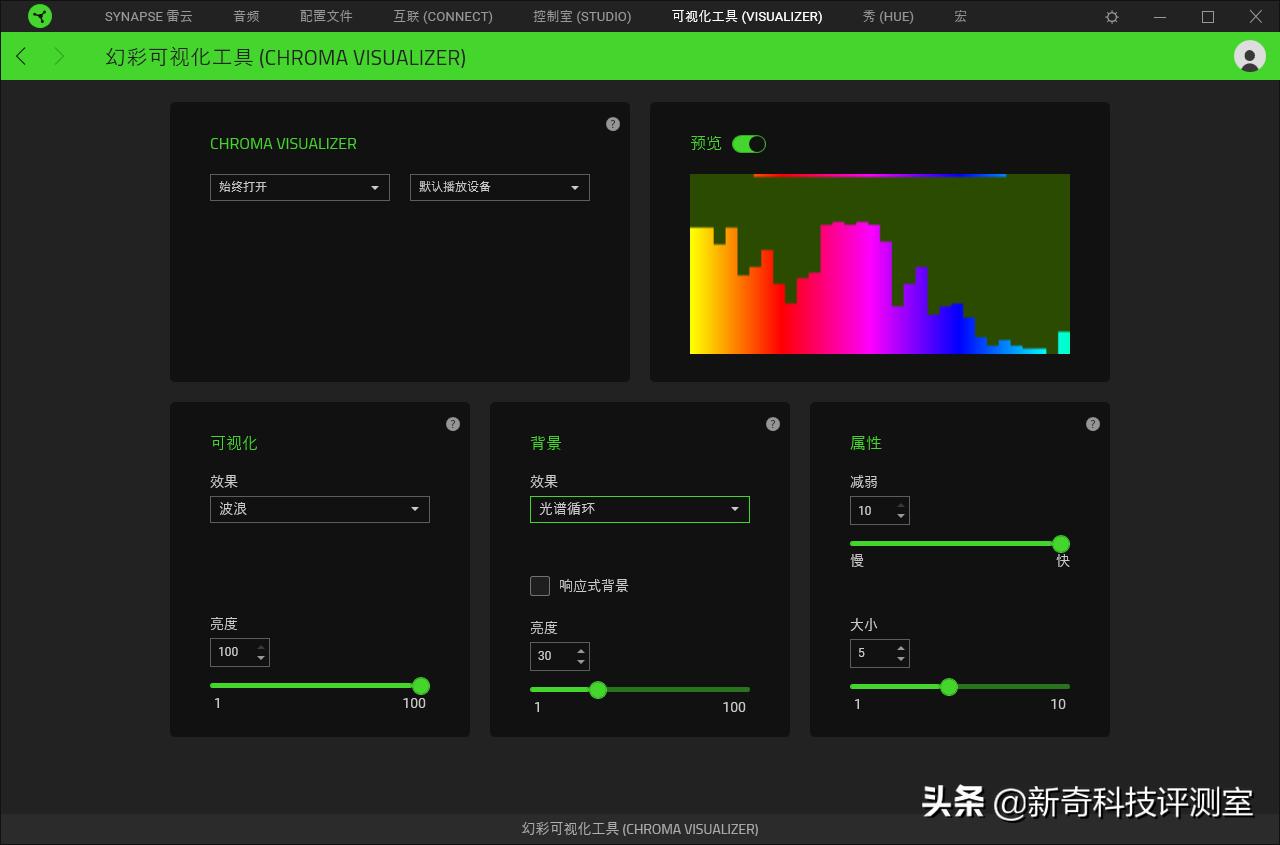This screenshot has height=845, width=1280.
Task: Open the user profile icon
Action: pyautogui.click(x=1249, y=57)
